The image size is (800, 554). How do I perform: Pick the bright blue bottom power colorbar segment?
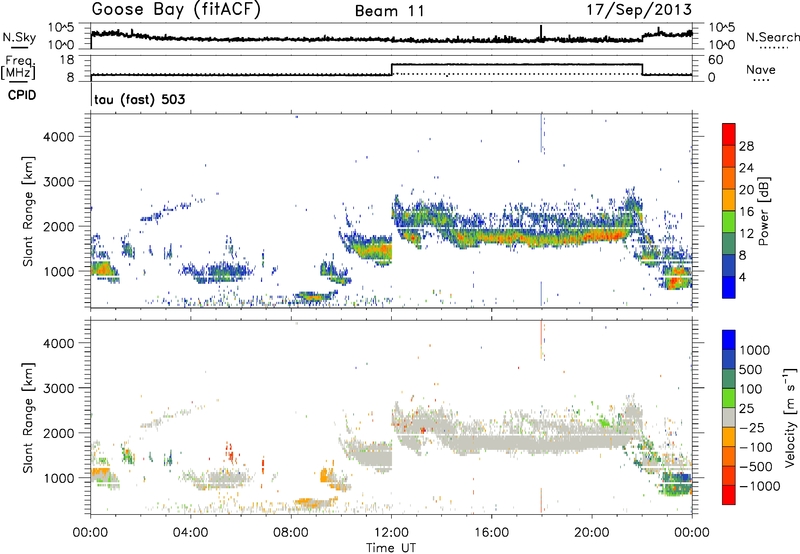(729, 287)
